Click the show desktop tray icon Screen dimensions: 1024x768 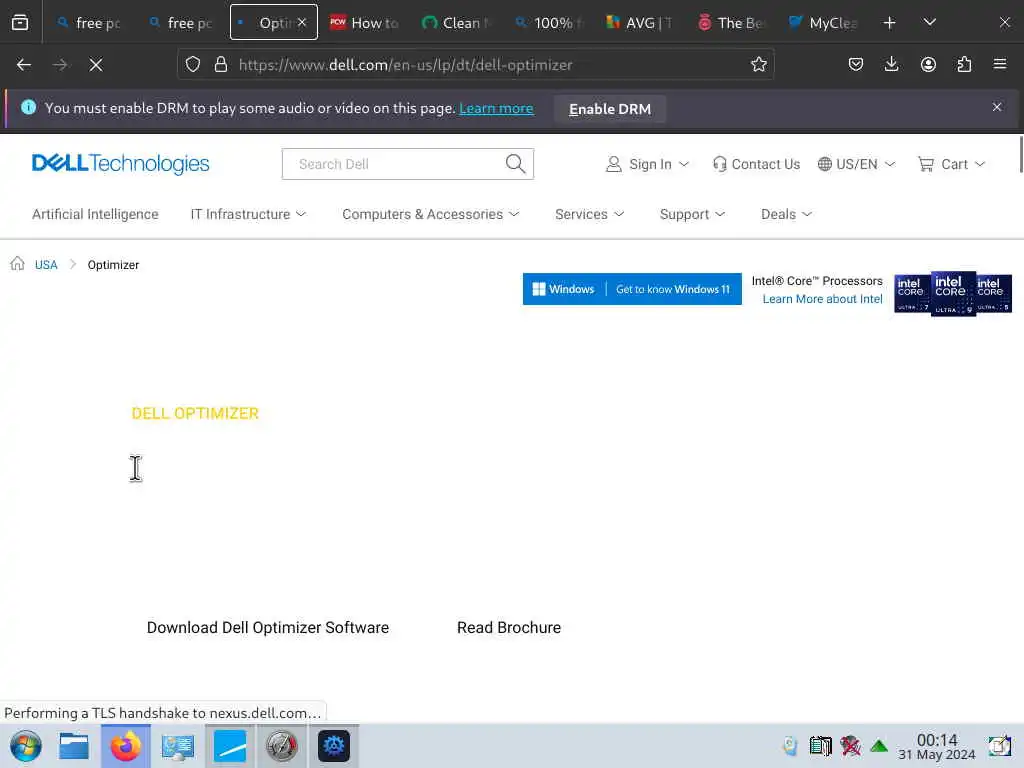(999, 746)
